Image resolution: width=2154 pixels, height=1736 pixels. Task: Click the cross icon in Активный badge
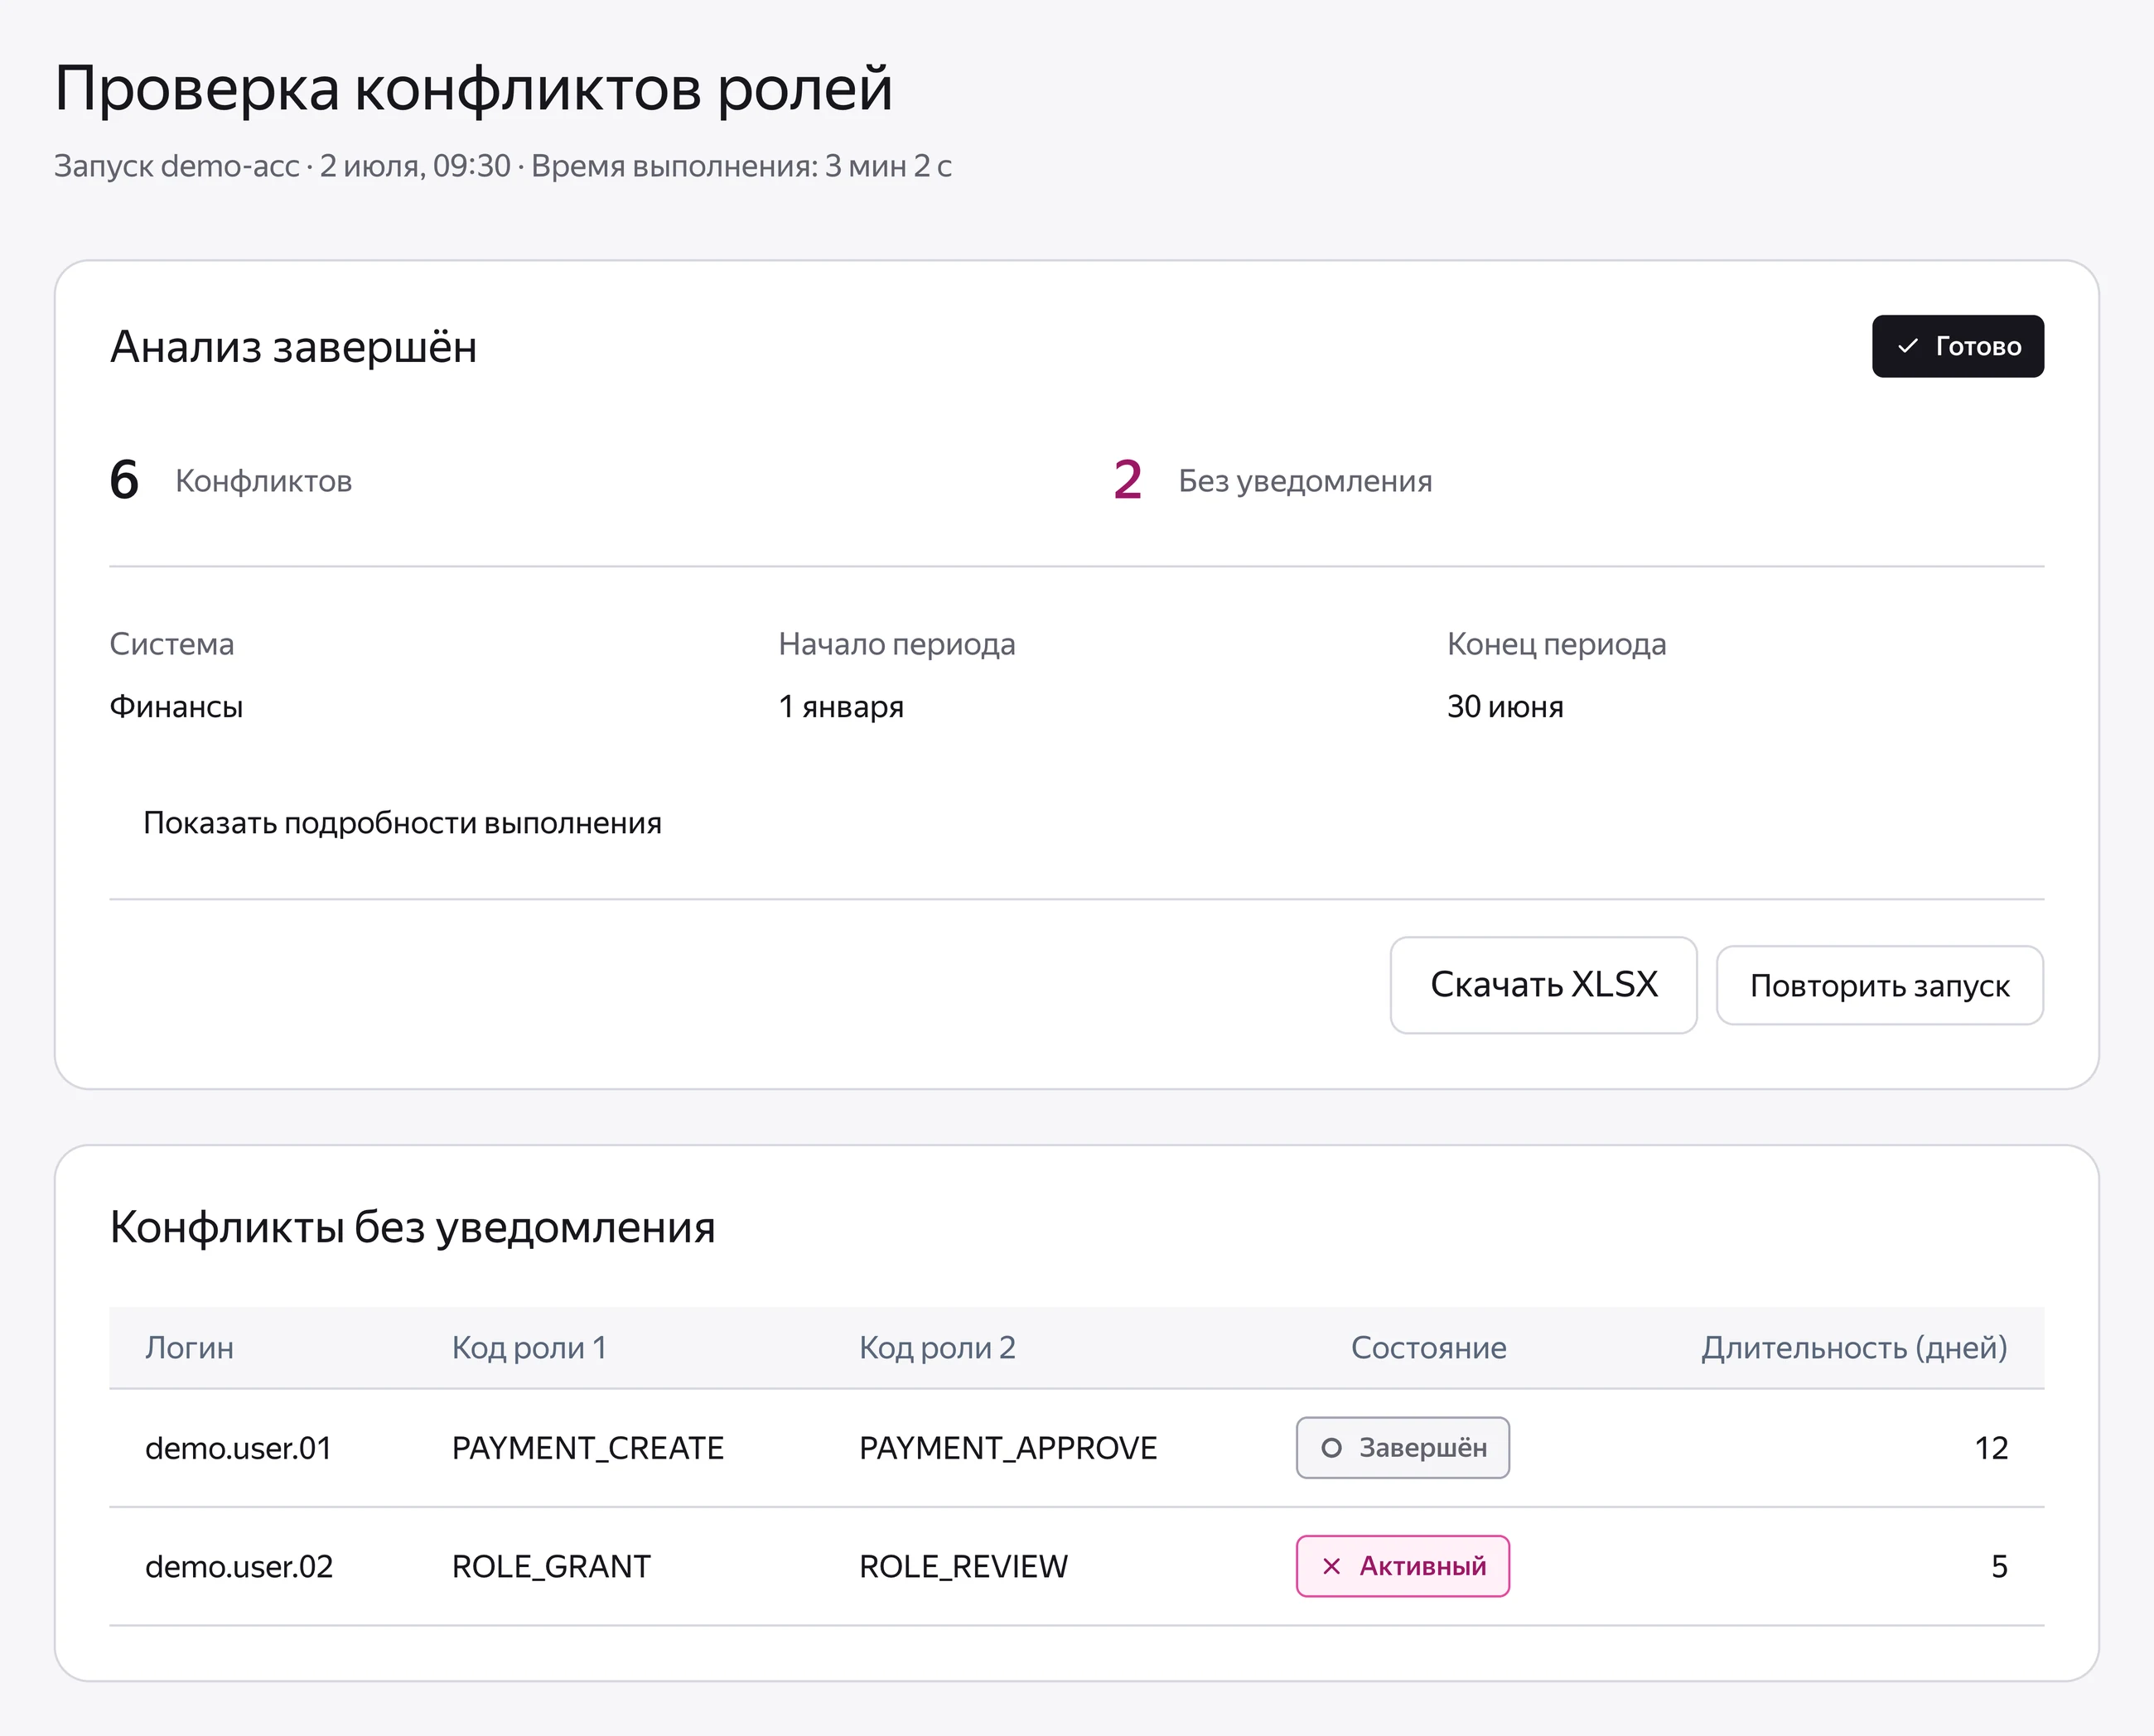pos(1331,1566)
